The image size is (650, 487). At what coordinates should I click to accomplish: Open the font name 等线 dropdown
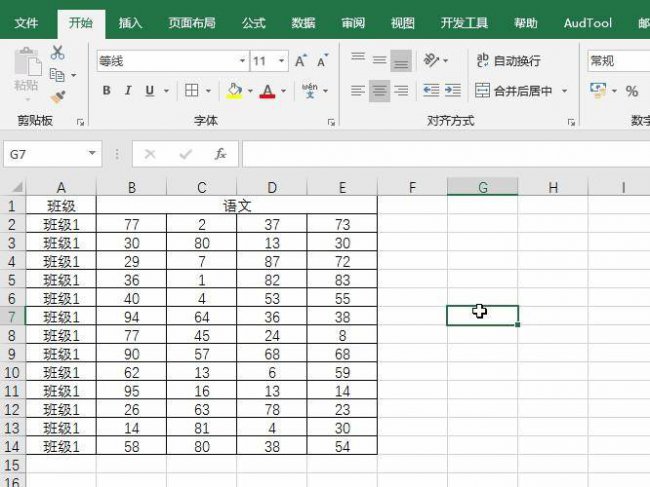243,61
